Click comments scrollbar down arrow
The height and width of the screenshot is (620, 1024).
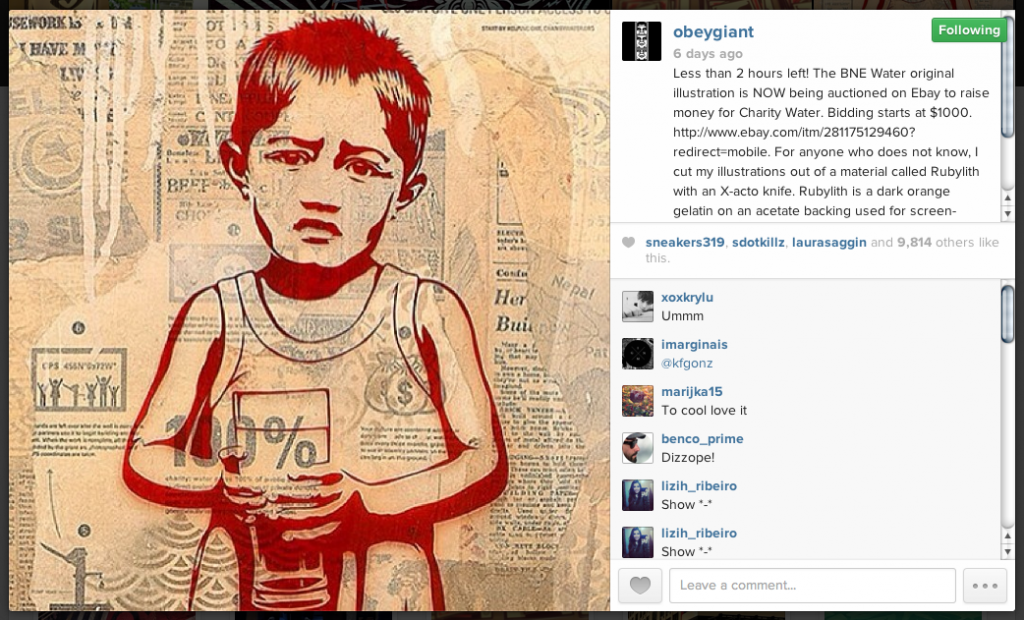click(x=1008, y=552)
